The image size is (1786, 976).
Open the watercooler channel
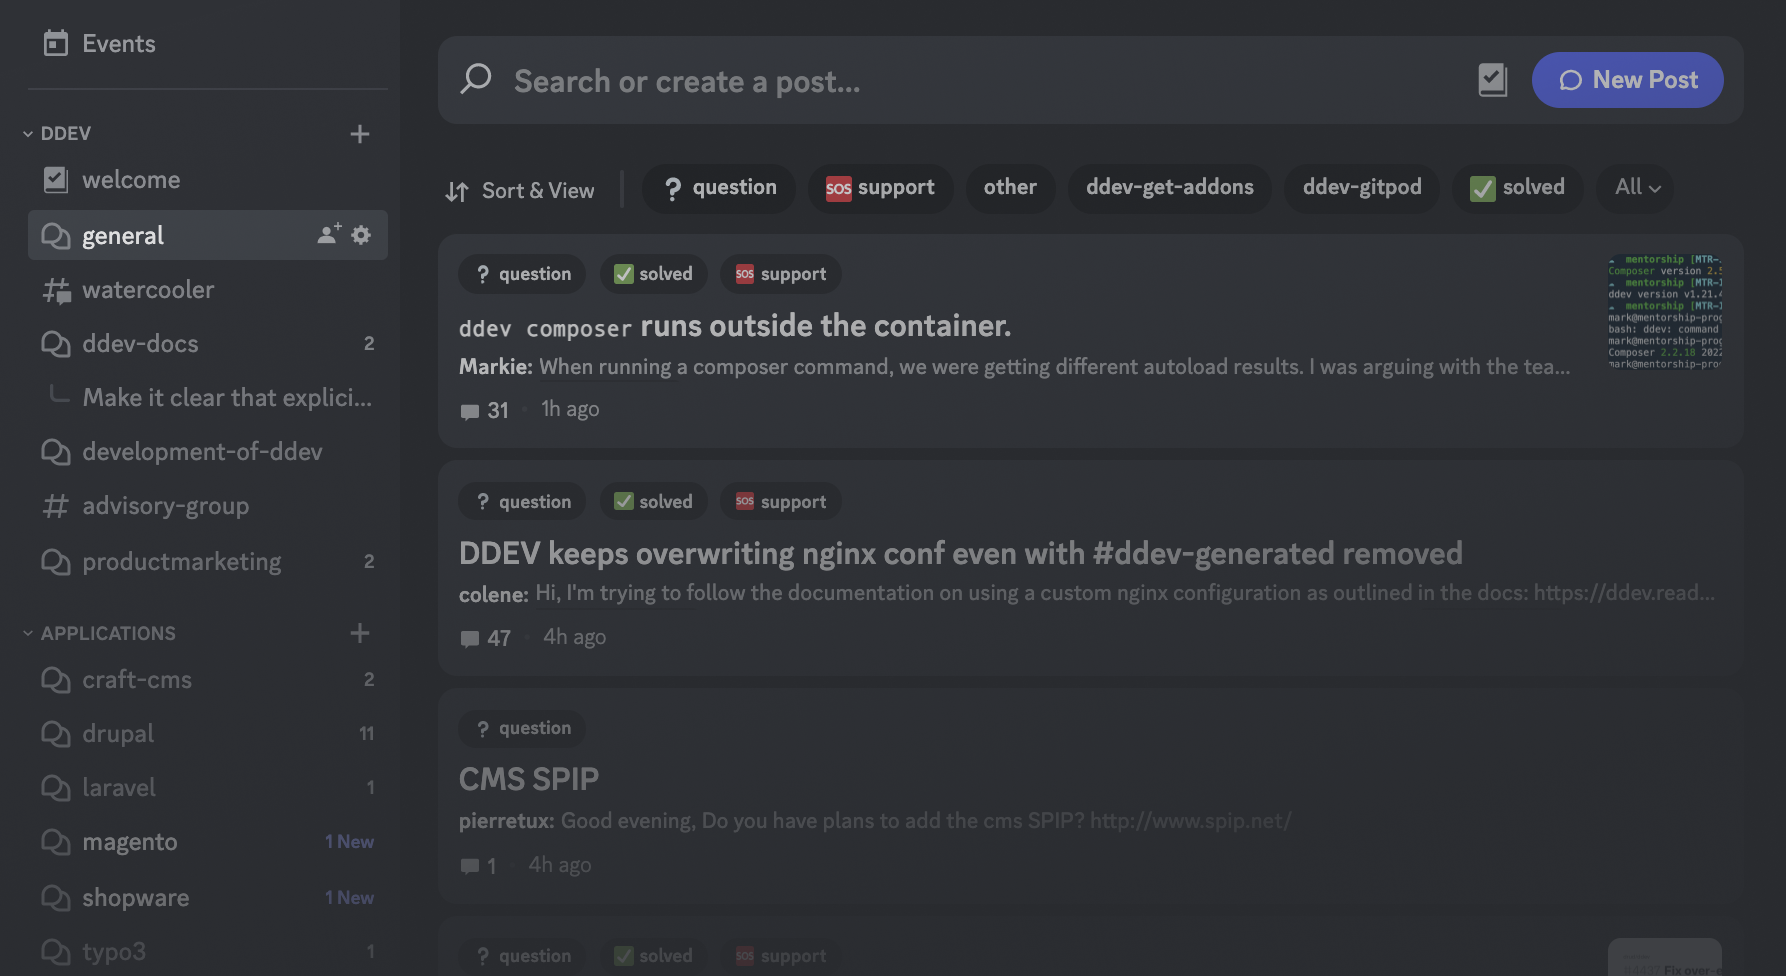147,289
